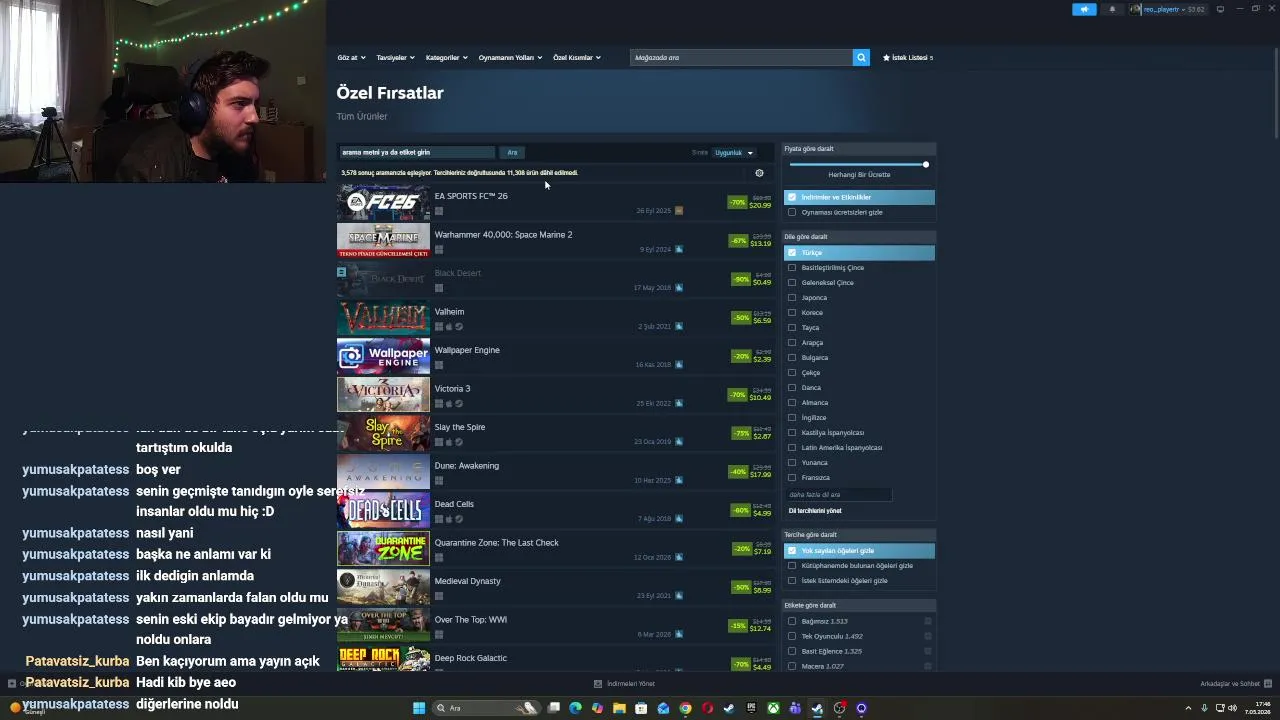Collapse the Tercihe göre daralt section header

pos(859,535)
